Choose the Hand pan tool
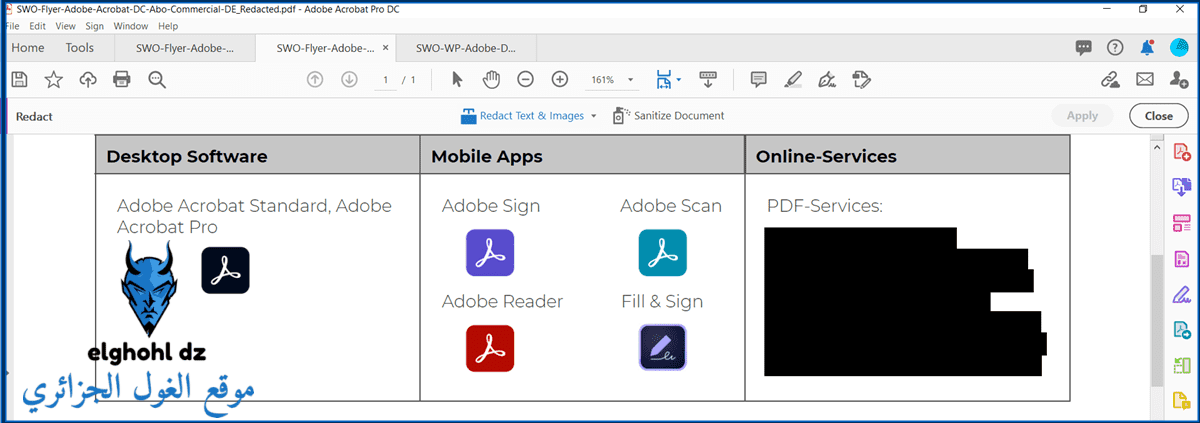This screenshot has width=1200, height=423. [x=491, y=79]
